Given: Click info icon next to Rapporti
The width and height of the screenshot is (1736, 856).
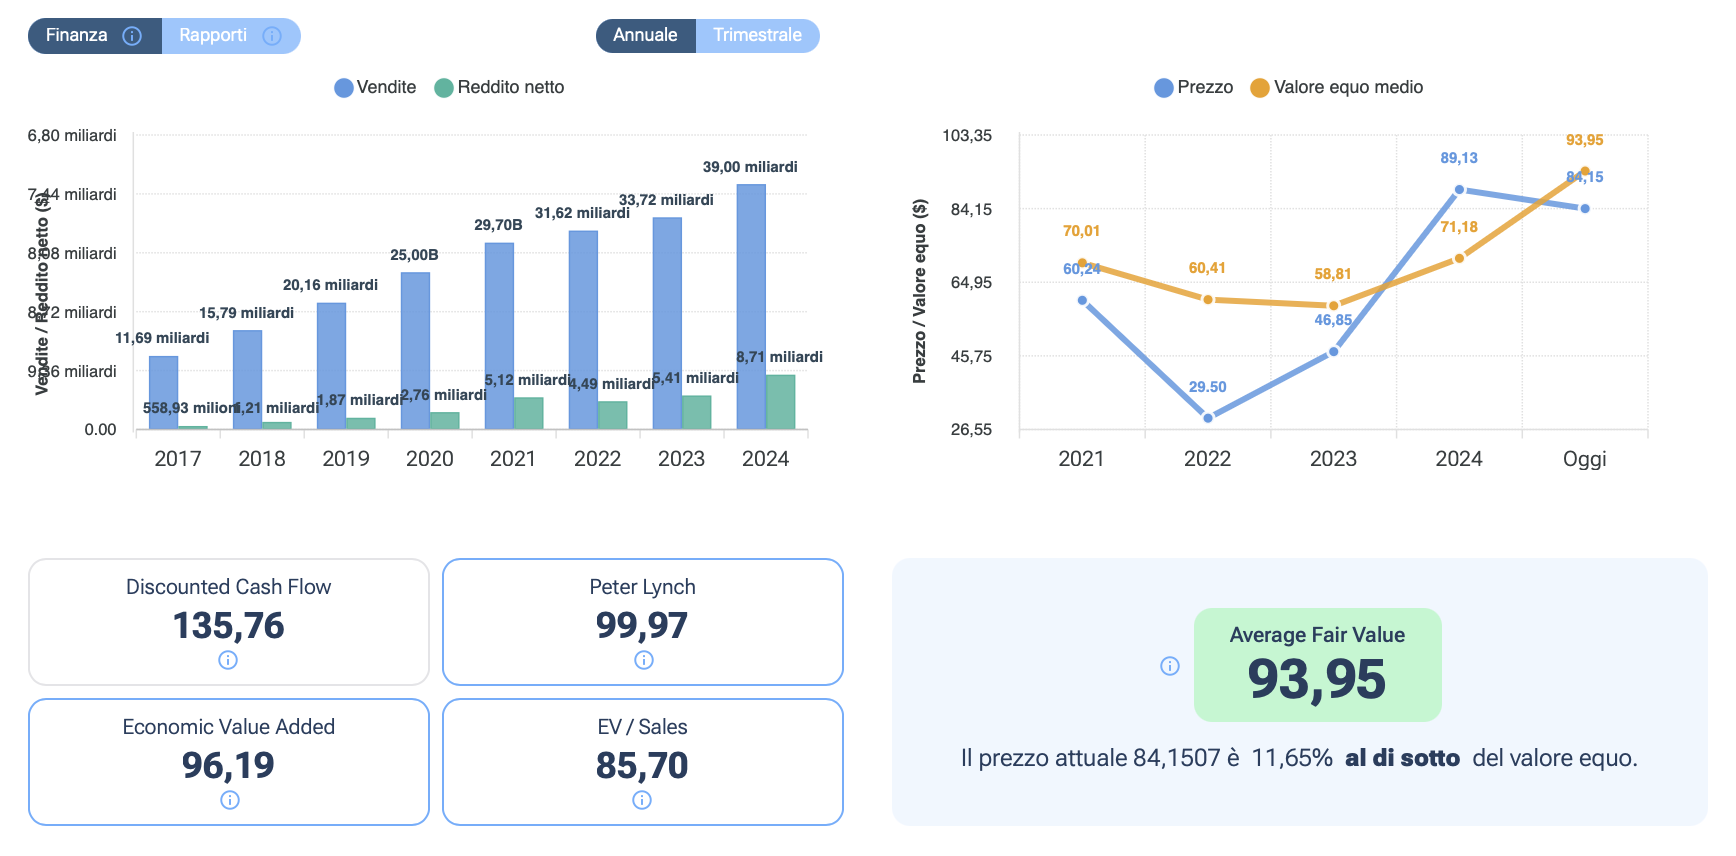Looking at the screenshot, I should coord(272,36).
